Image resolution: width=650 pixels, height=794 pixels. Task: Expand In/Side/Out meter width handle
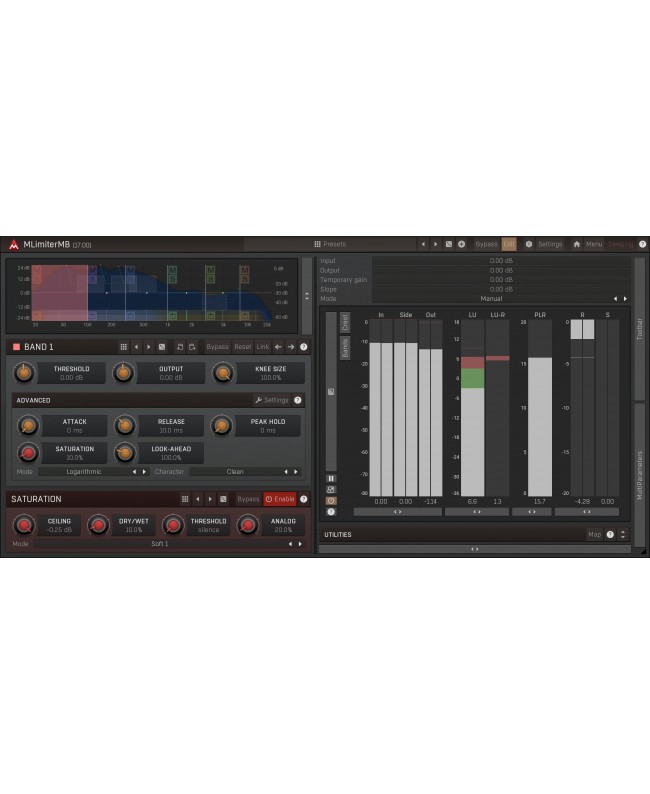click(397, 512)
